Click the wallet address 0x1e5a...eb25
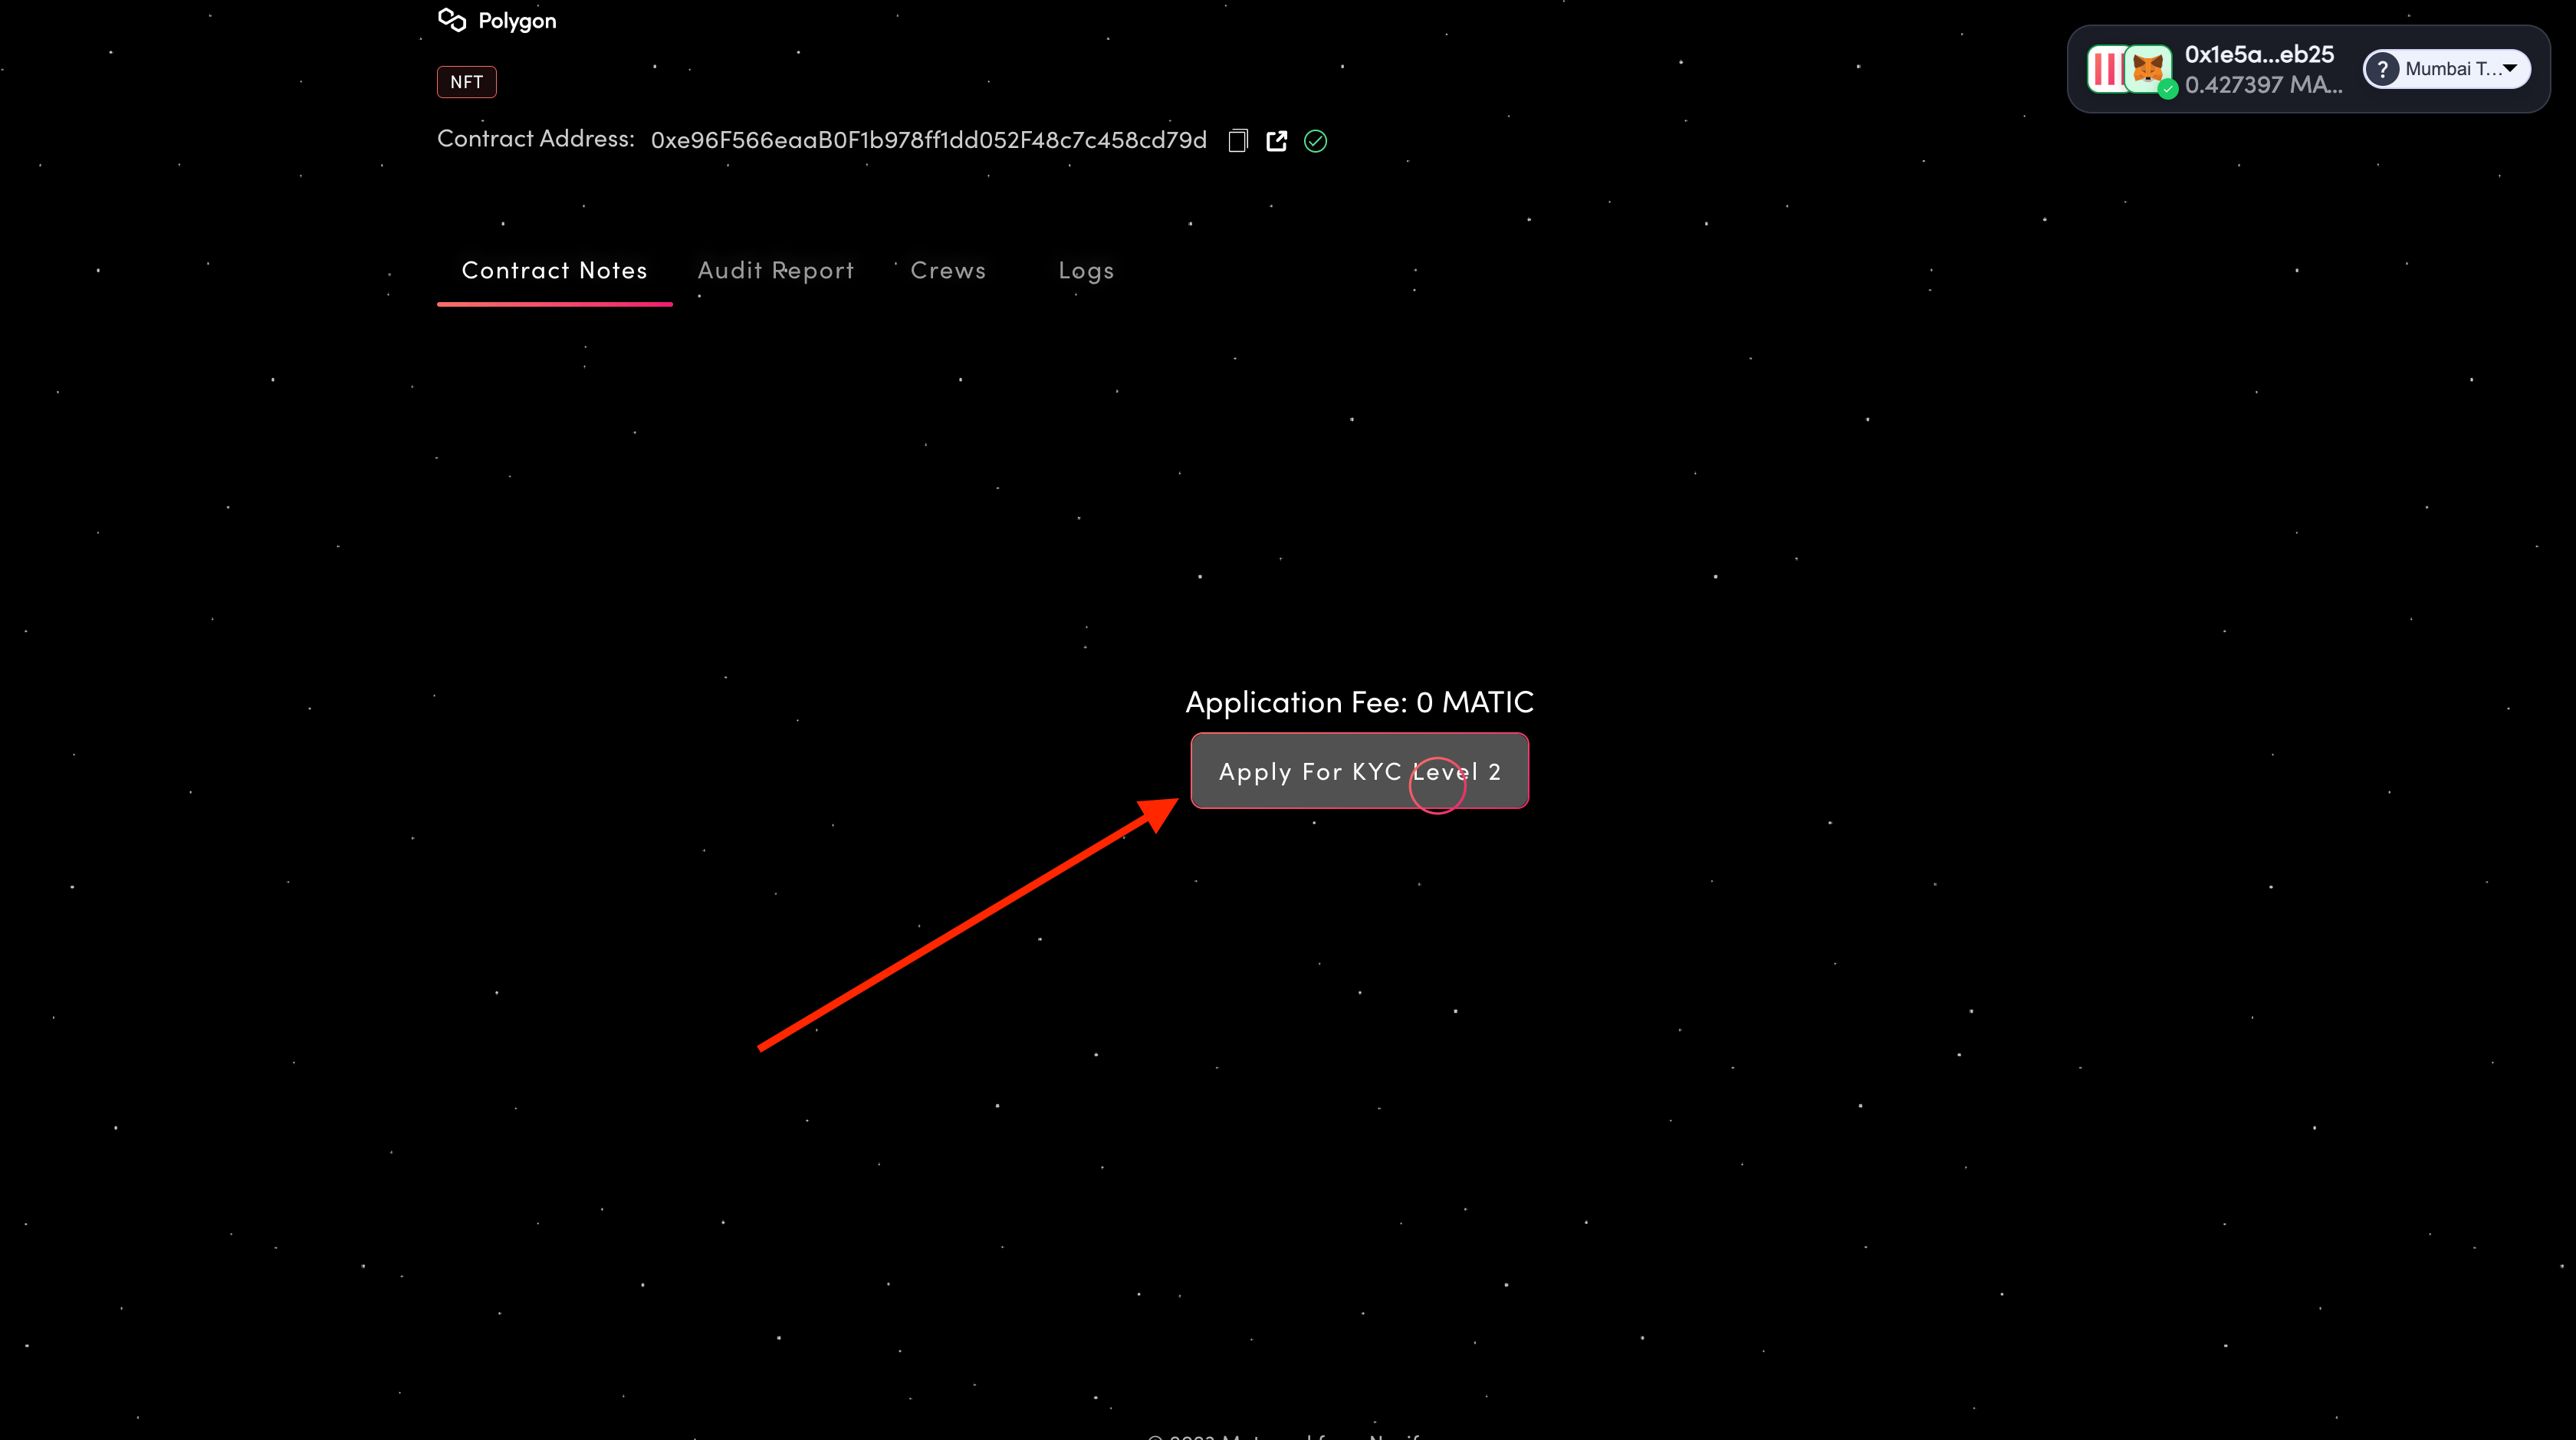 [2259, 54]
